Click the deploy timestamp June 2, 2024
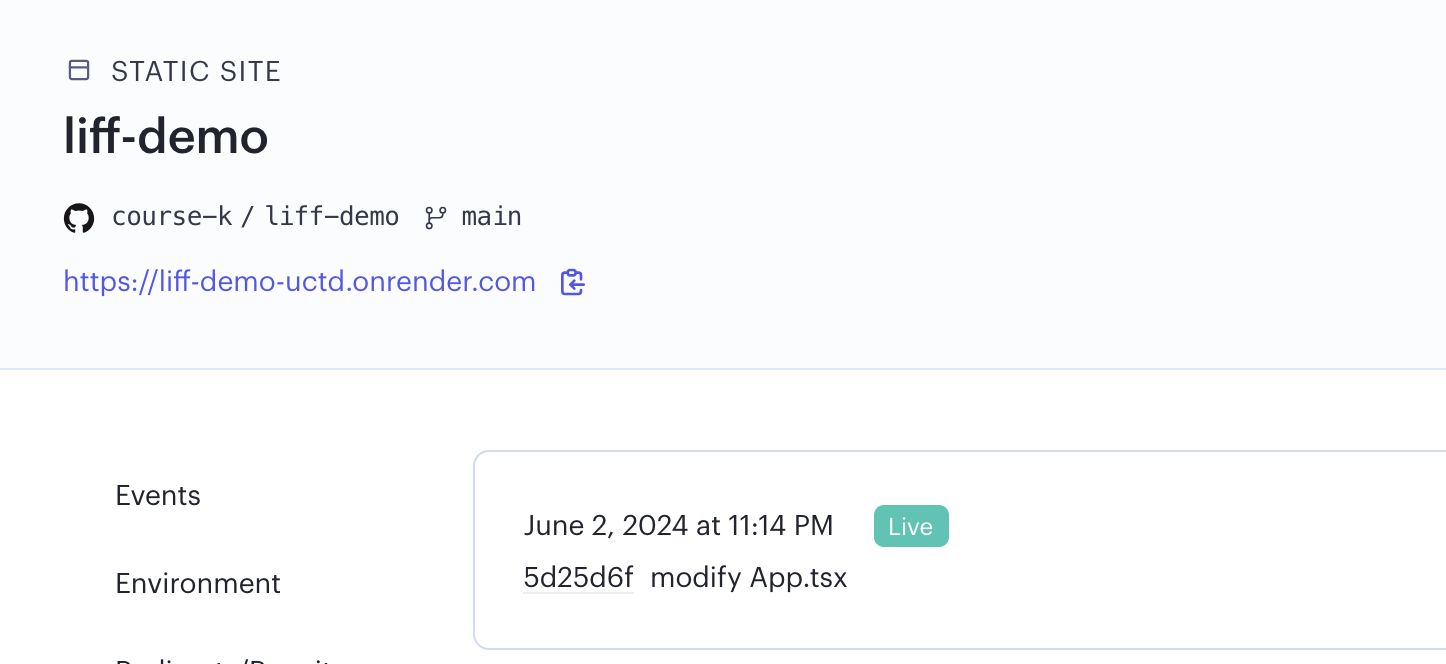Viewport: 1446px width, 664px height. 678,525
